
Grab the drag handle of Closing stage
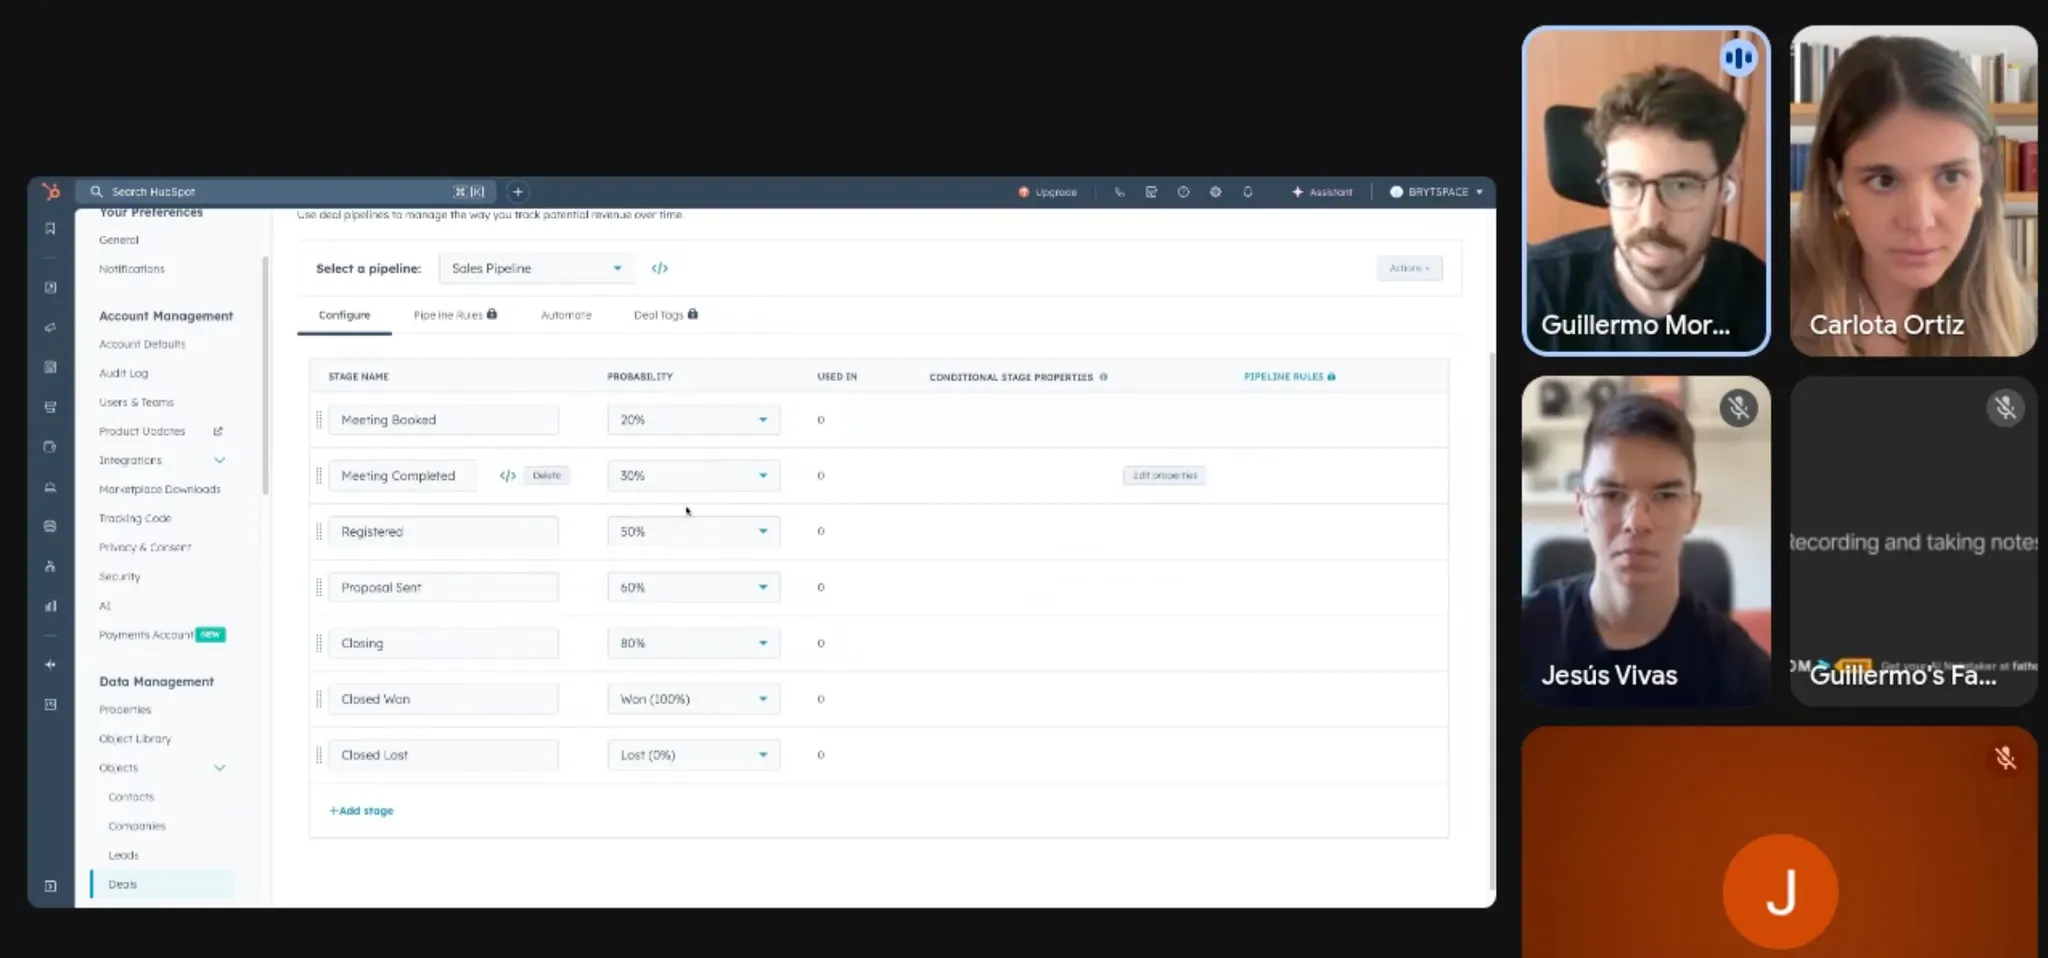click(319, 644)
